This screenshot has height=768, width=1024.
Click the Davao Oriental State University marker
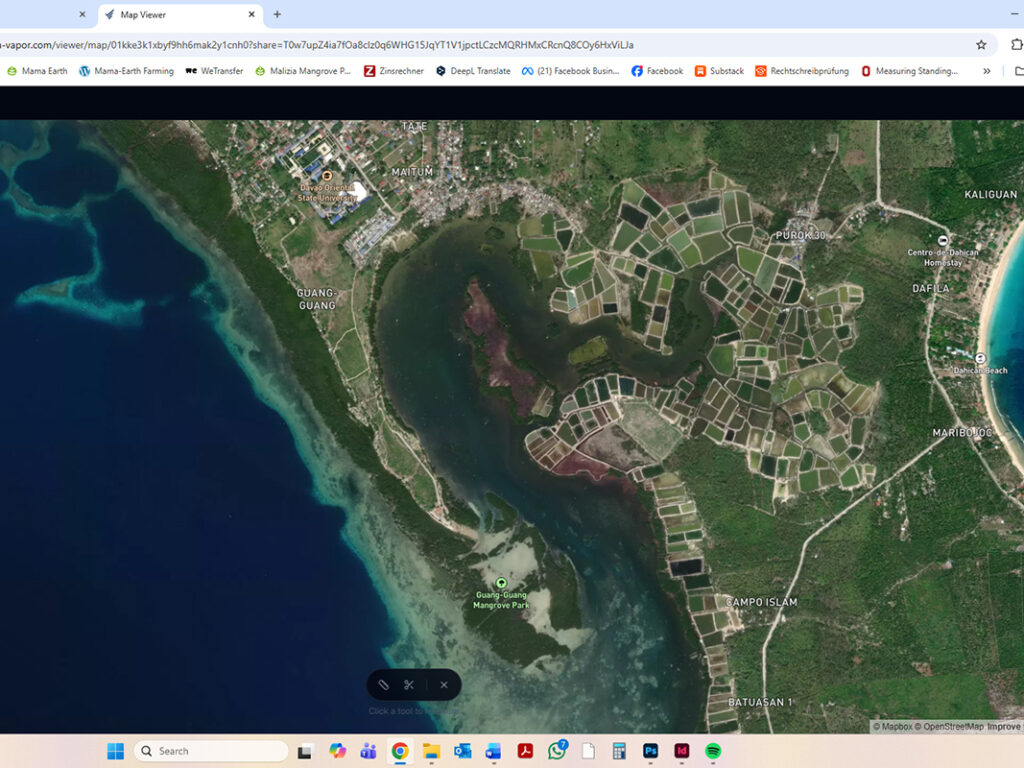(x=327, y=175)
